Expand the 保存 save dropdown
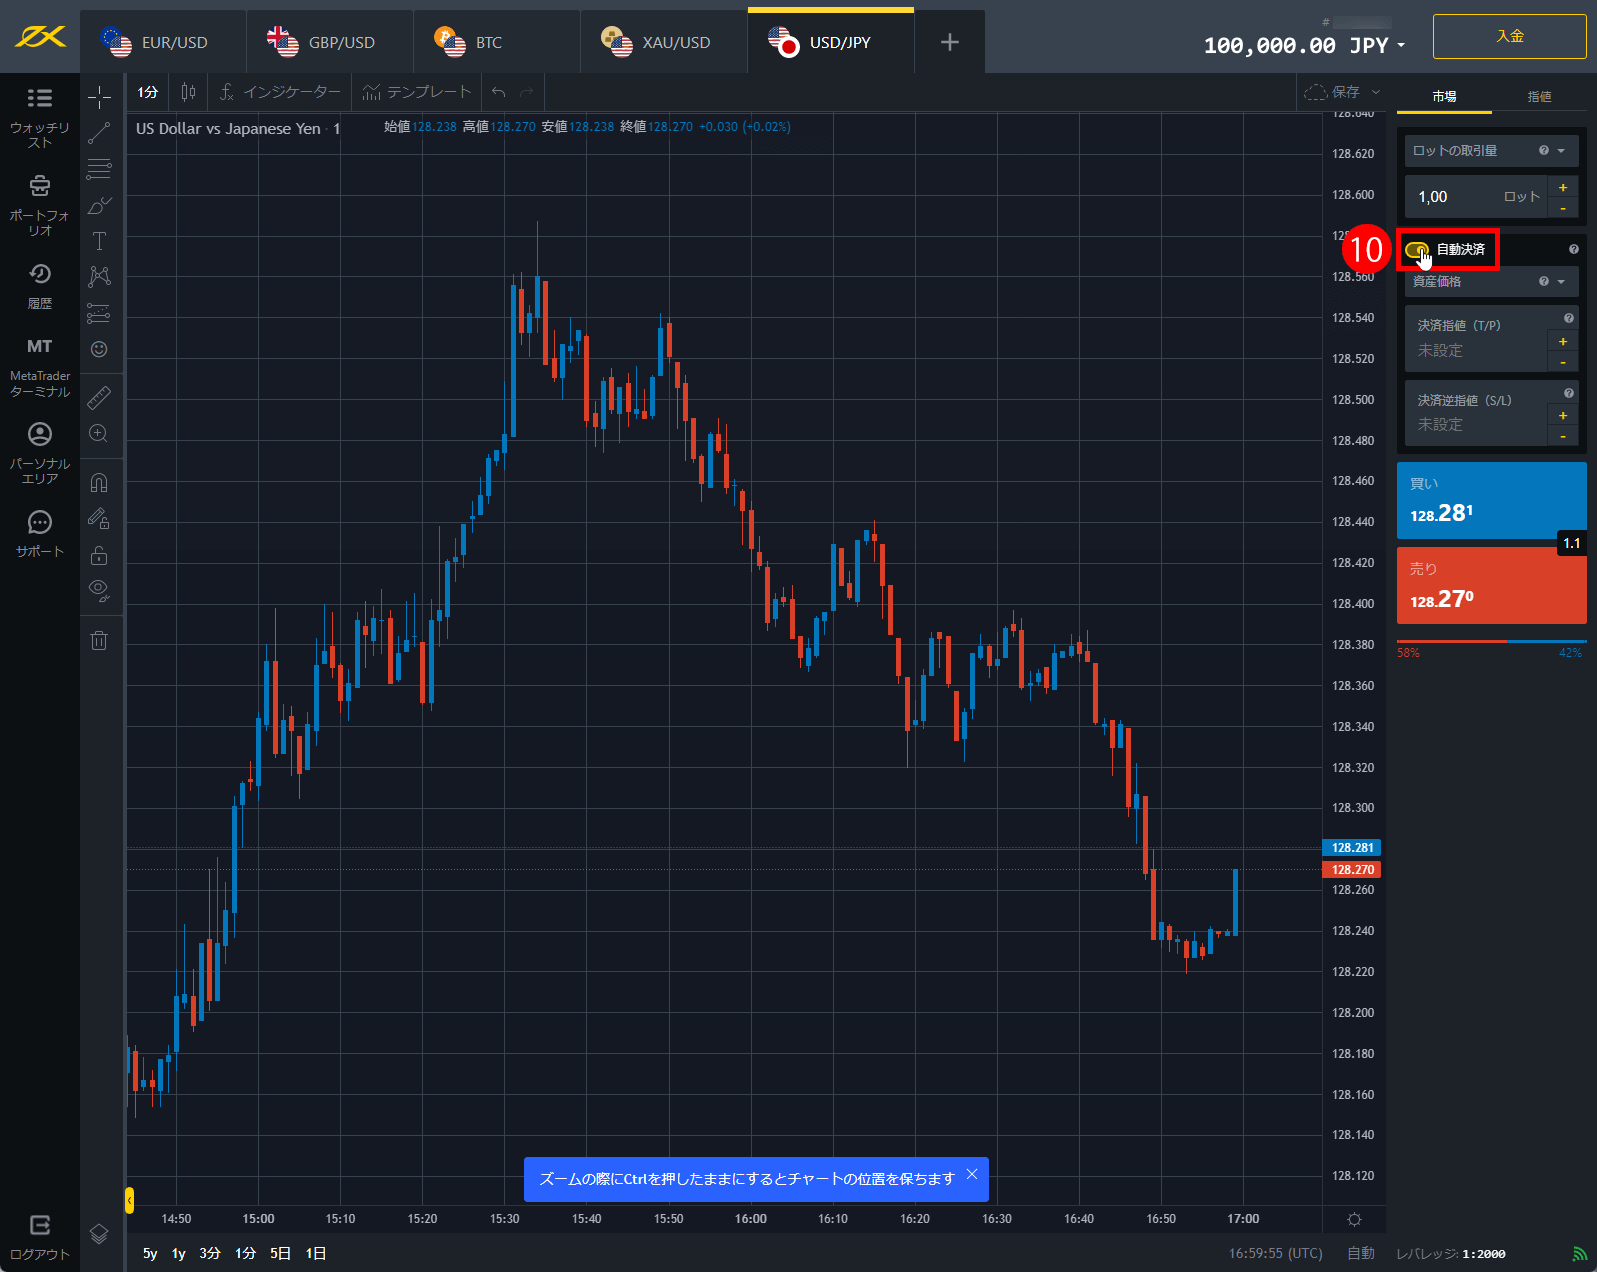Viewport: 1597px width, 1272px height. click(1376, 92)
